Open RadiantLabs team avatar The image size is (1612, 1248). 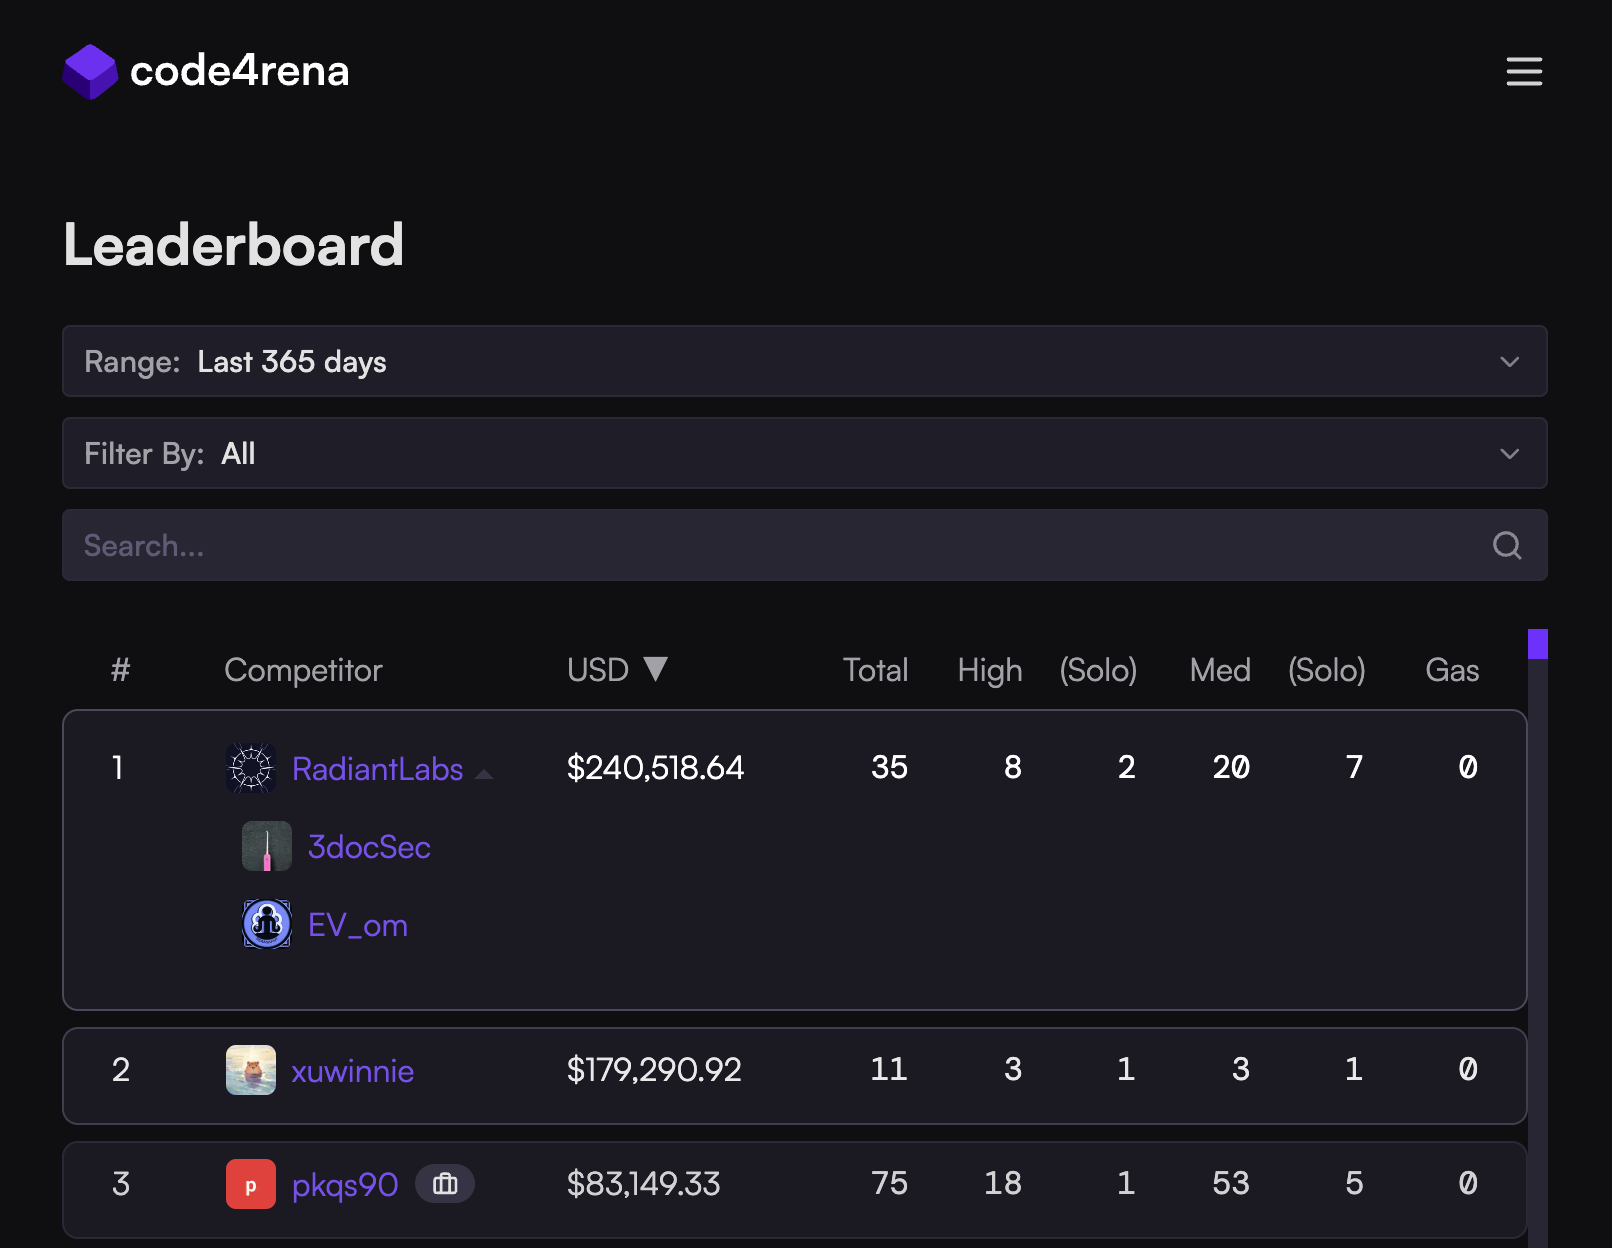(x=251, y=768)
